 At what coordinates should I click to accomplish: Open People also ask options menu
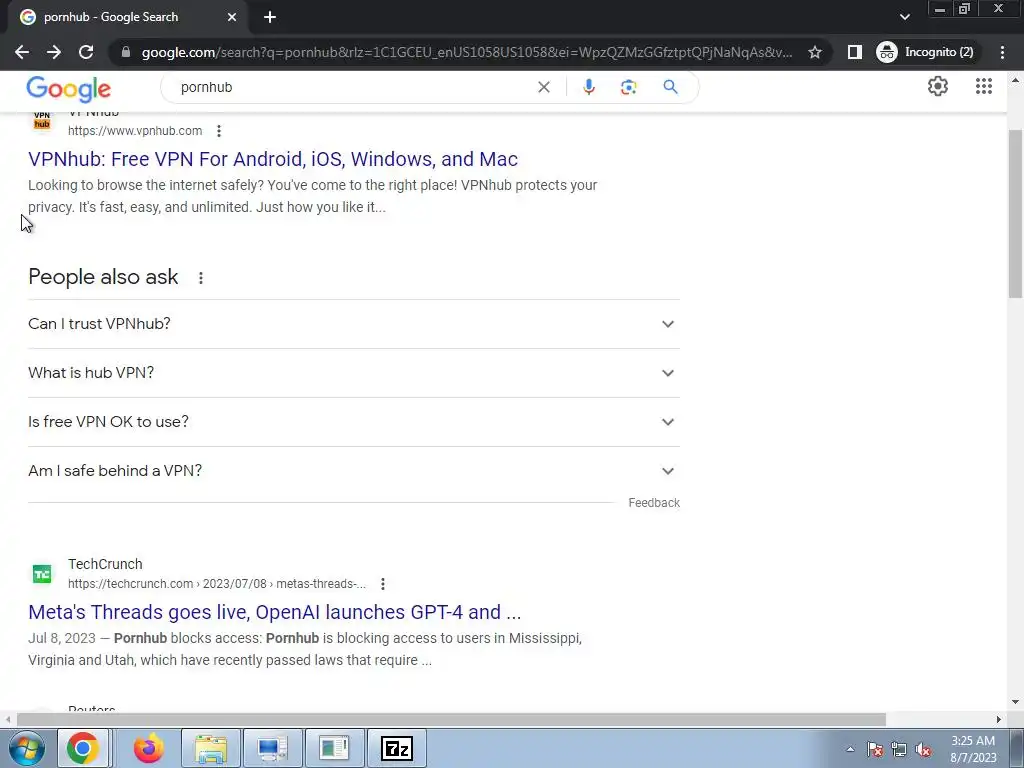pyautogui.click(x=201, y=278)
